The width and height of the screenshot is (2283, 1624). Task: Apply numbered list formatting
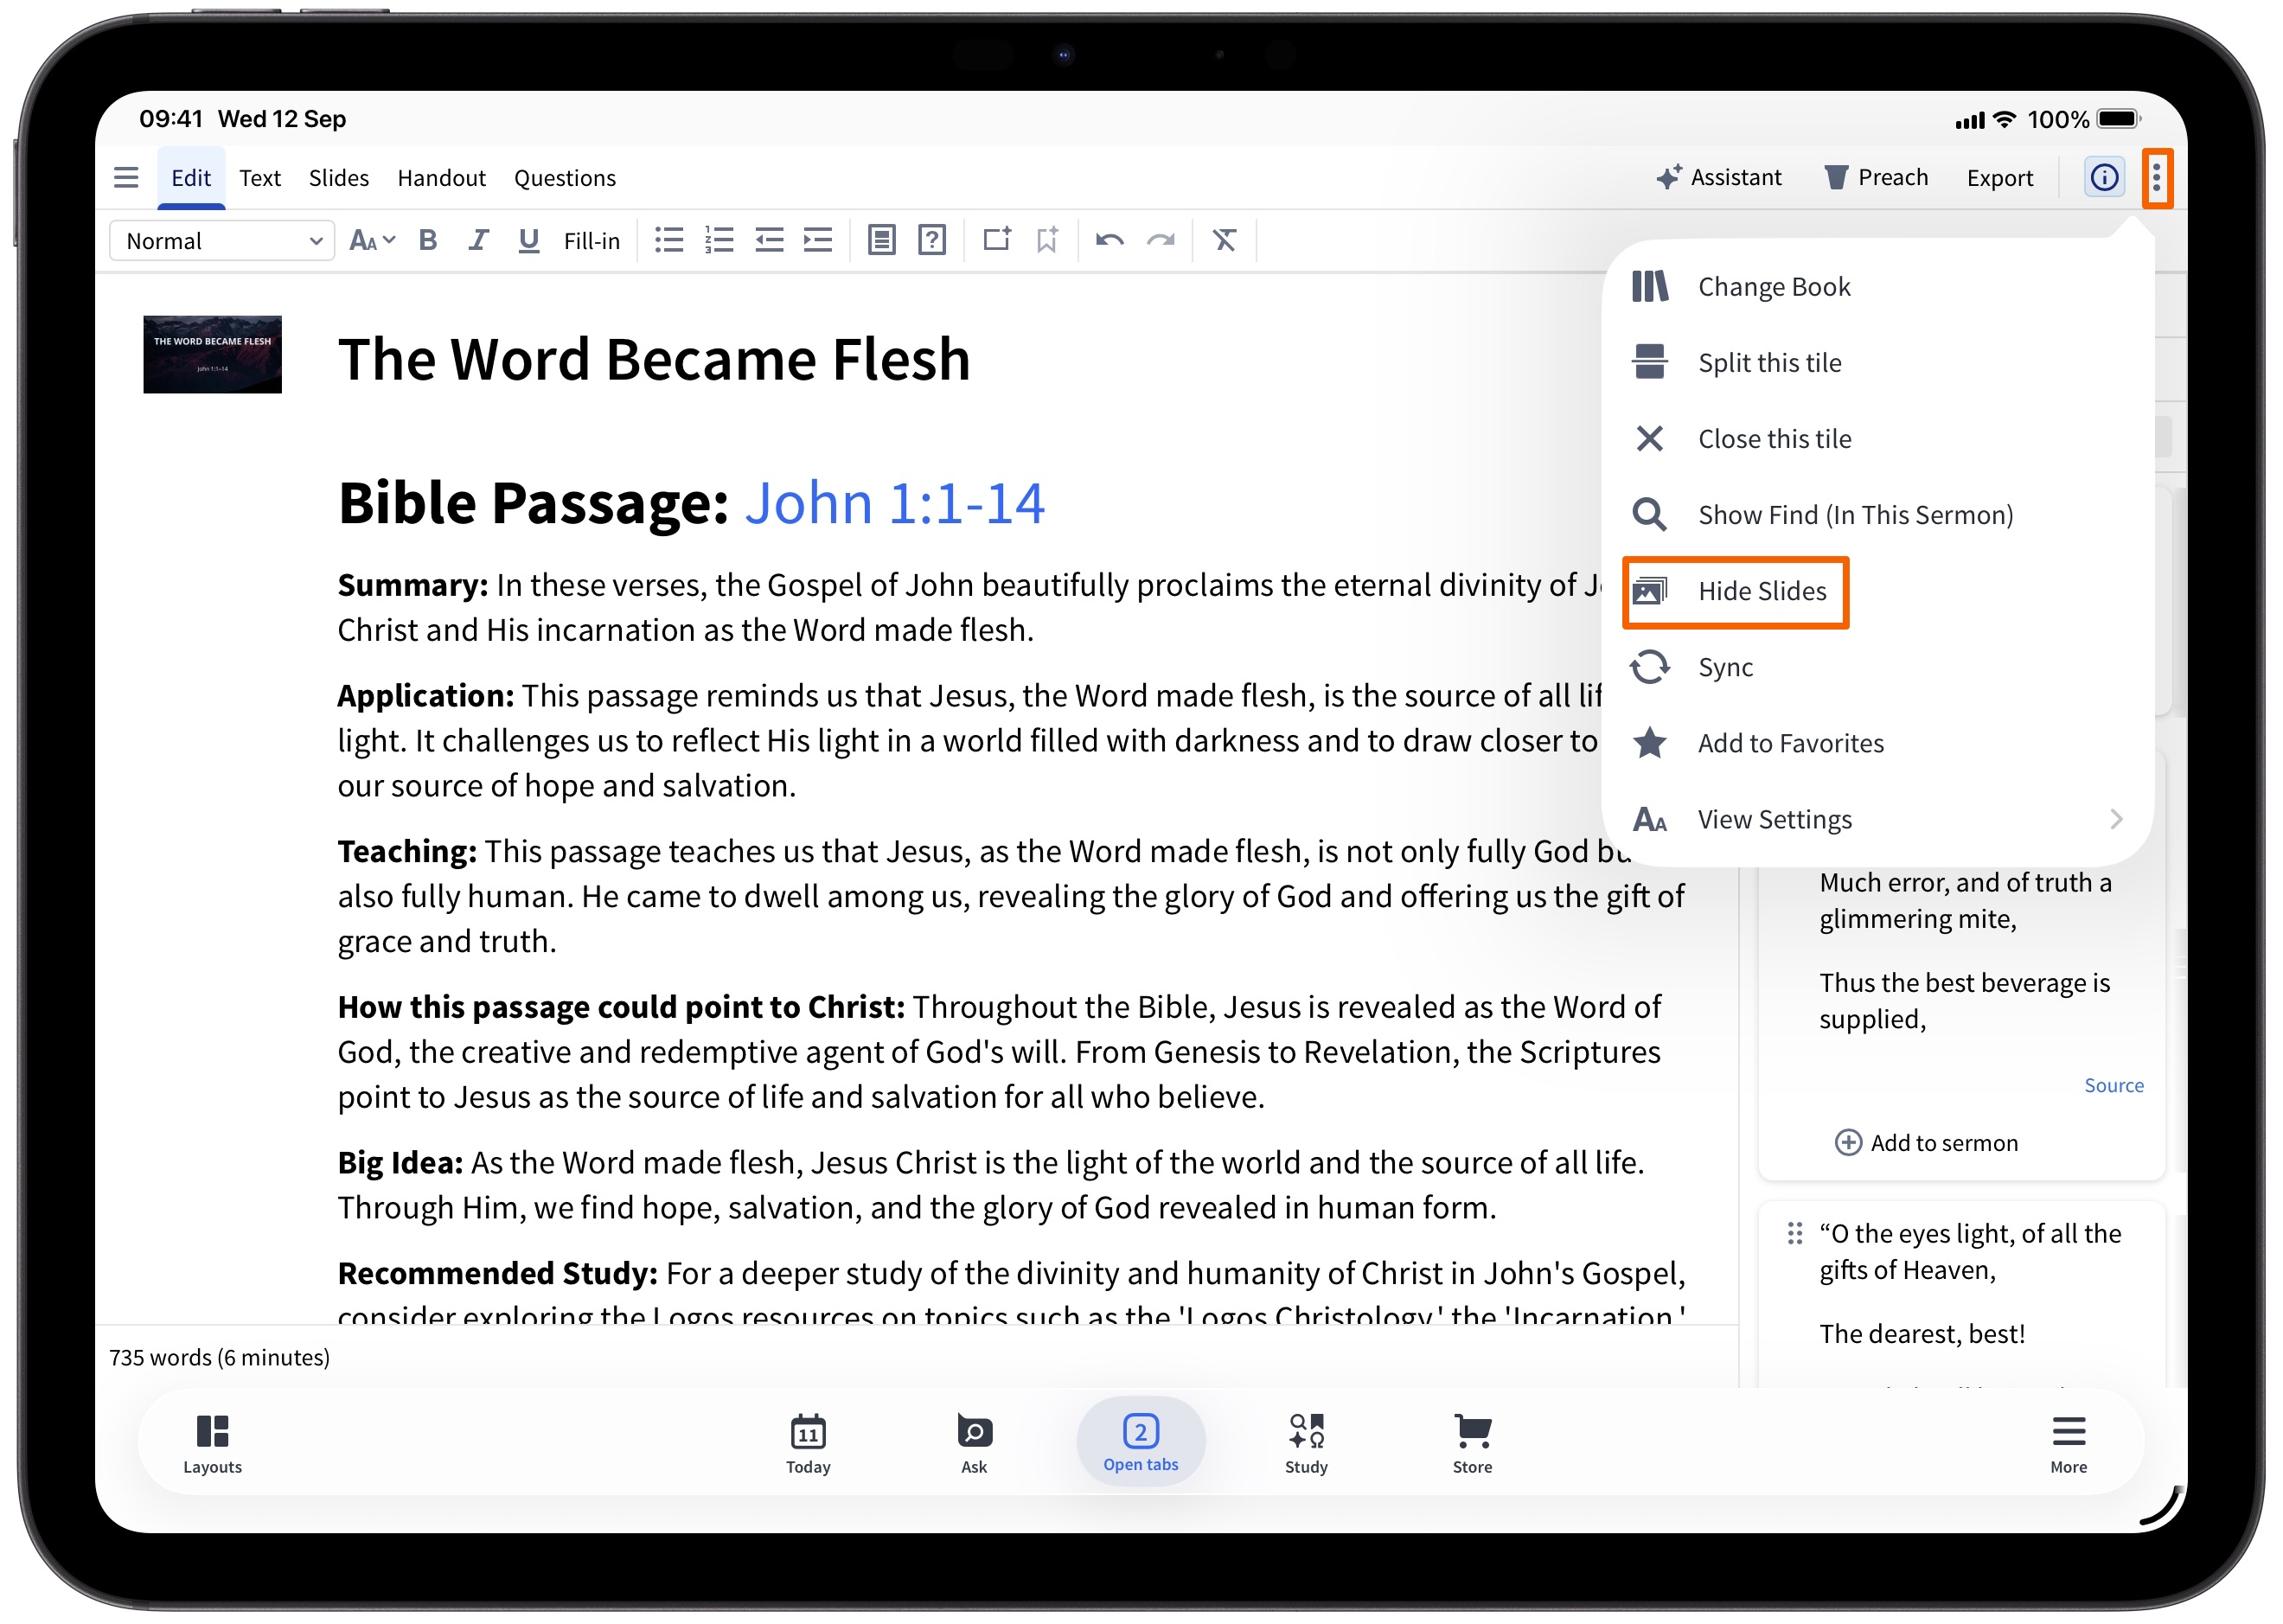pos(719,241)
